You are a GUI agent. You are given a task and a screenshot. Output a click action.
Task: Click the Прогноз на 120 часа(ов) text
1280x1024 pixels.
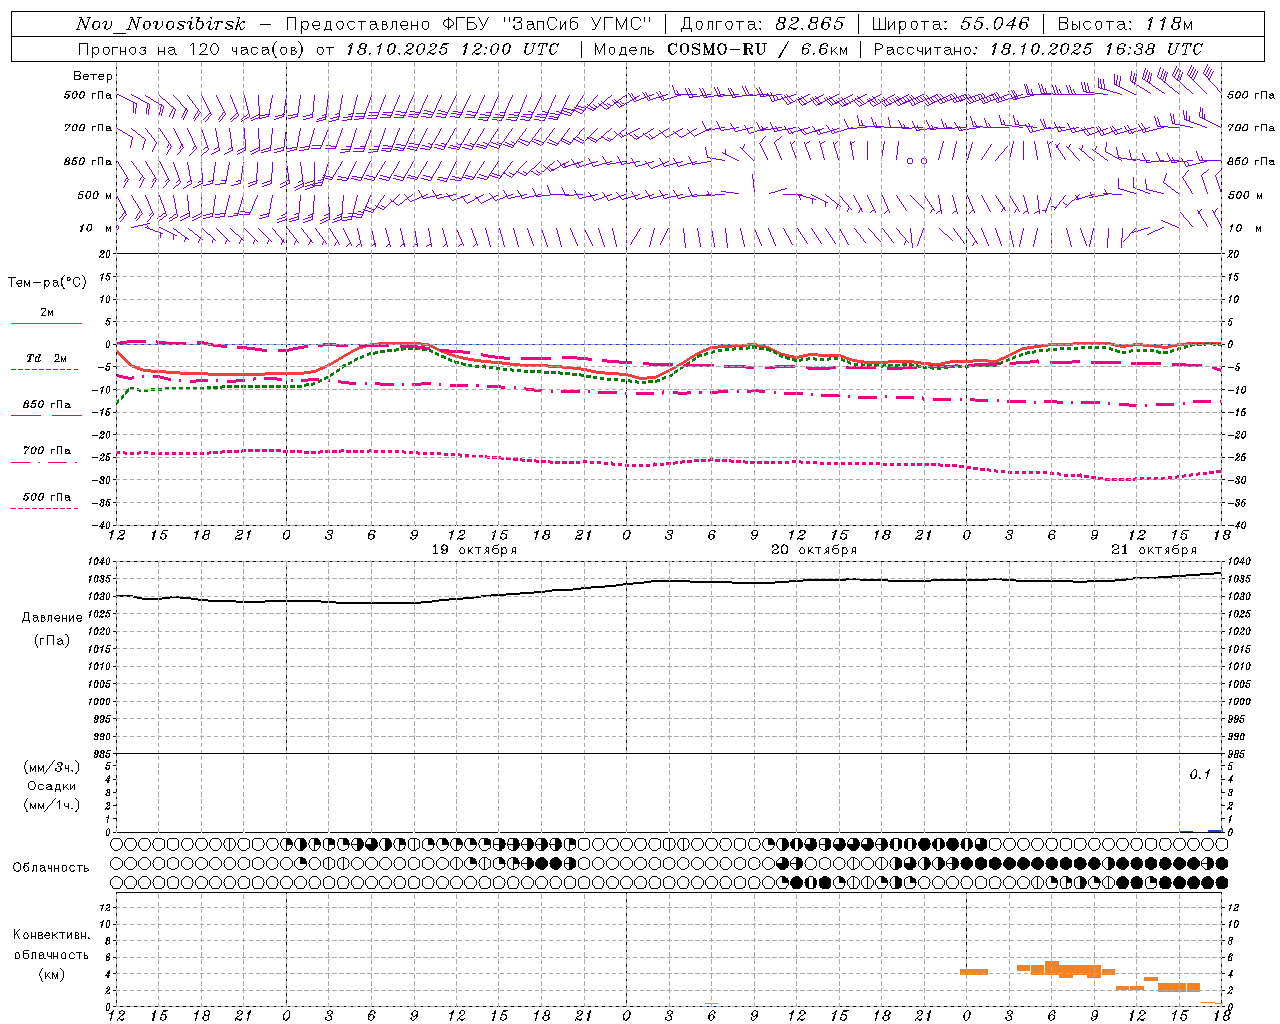click(x=192, y=49)
